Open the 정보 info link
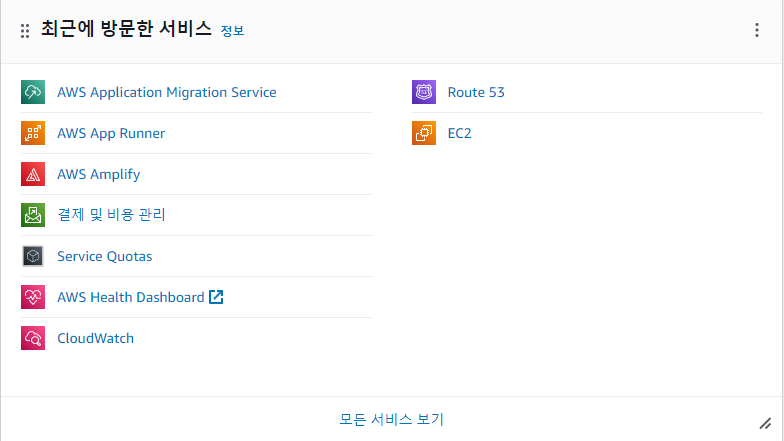784x441 pixels. pyautogui.click(x=232, y=31)
